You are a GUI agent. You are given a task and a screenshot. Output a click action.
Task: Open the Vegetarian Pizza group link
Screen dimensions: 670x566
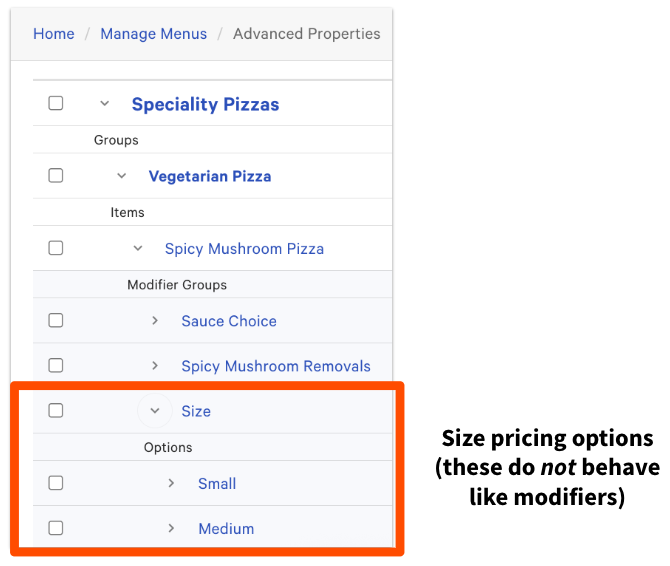click(x=210, y=176)
